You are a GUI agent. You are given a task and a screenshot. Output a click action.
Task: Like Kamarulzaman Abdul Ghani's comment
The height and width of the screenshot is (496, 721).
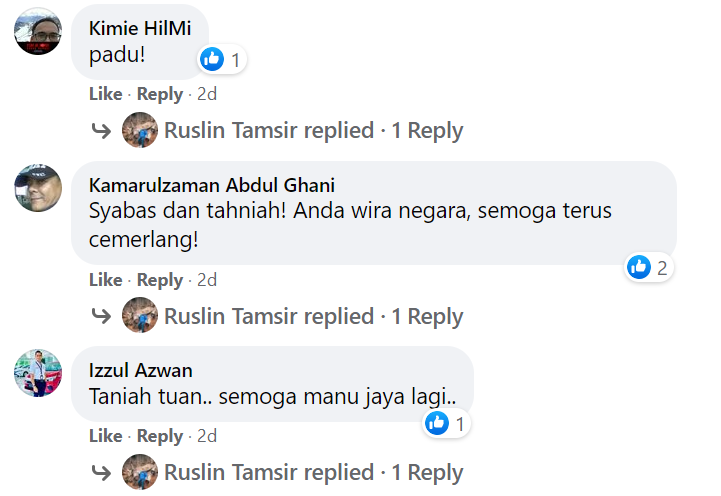pyautogui.click(x=105, y=280)
